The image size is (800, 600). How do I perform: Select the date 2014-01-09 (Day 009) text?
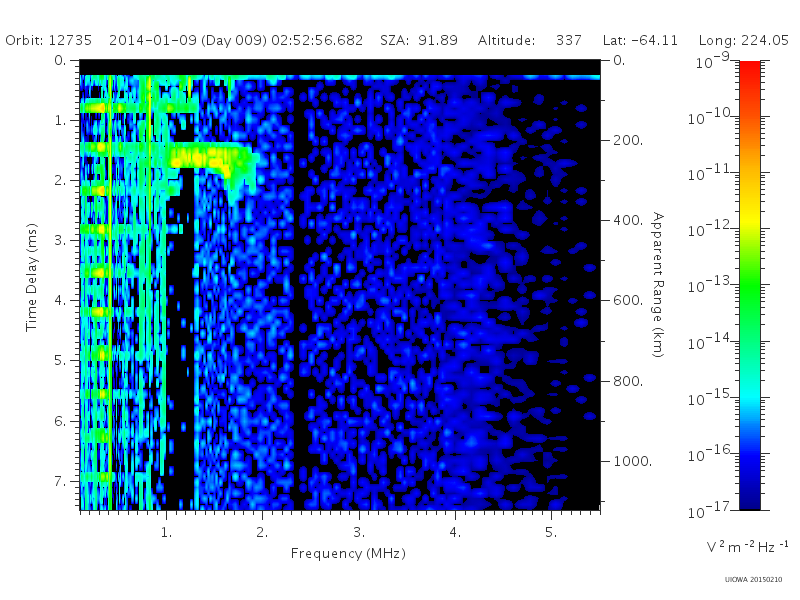click(x=188, y=40)
